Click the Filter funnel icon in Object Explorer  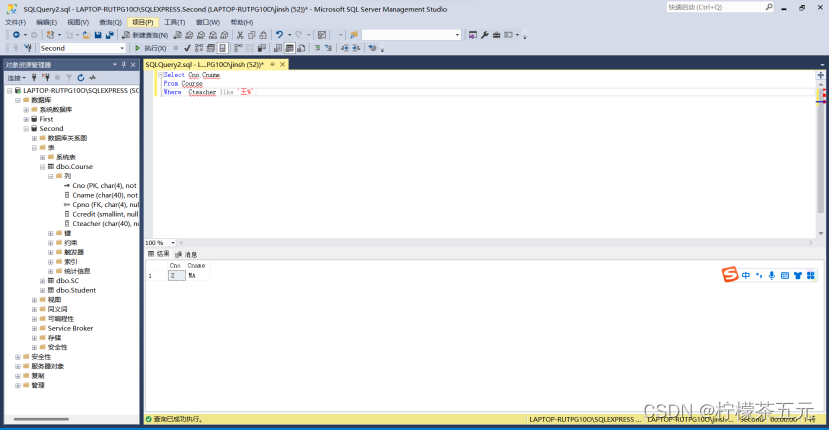click(69, 78)
